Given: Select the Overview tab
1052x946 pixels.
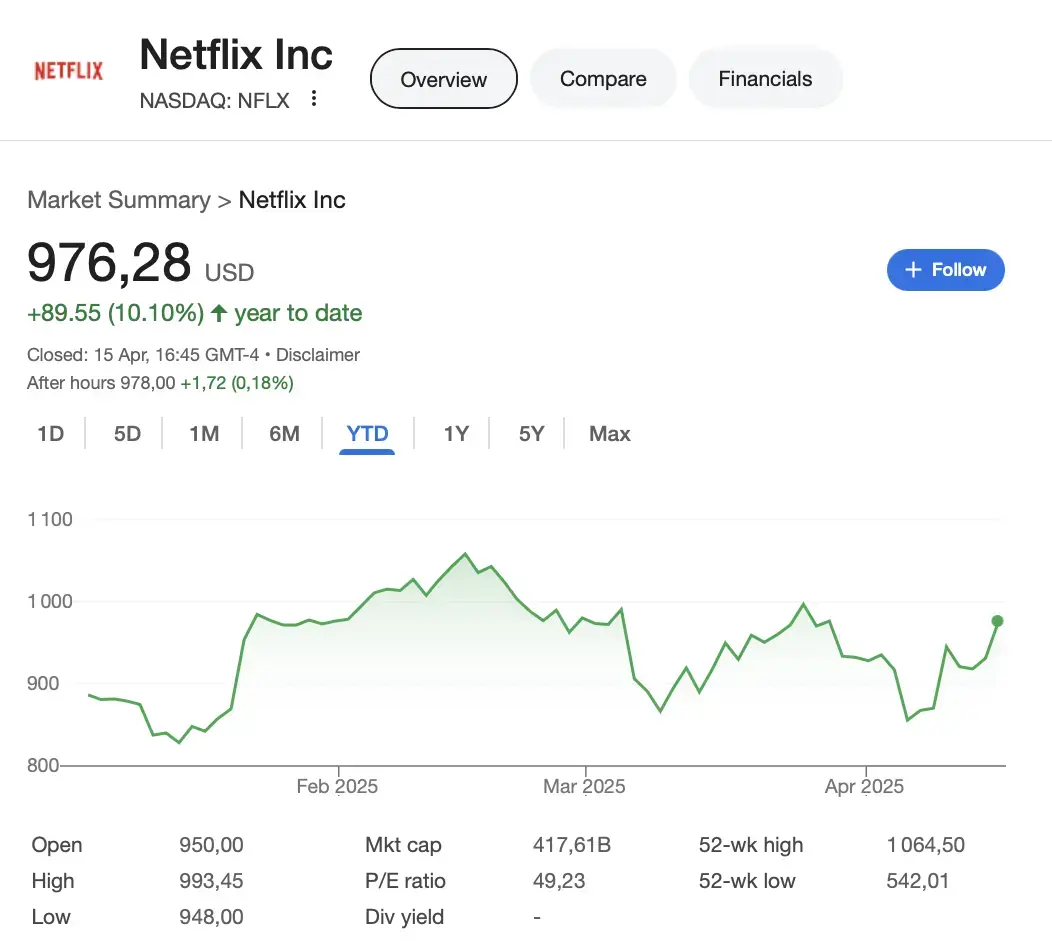Looking at the screenshot, I should pyautogui.click(x=443, y=78).
